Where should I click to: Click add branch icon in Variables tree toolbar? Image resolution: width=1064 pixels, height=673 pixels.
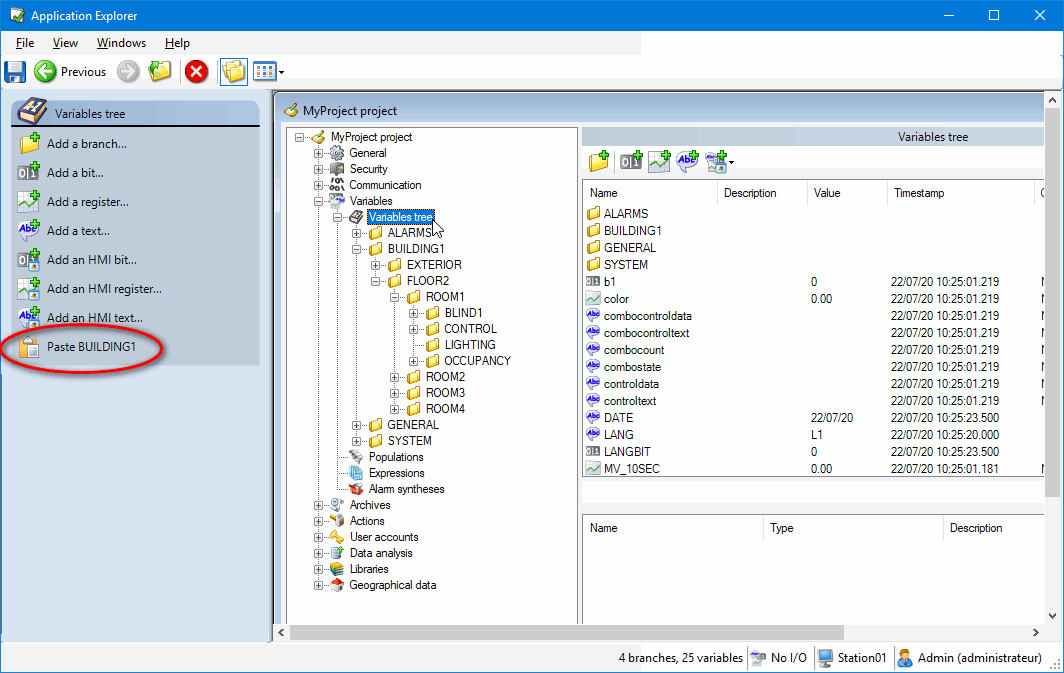[599, 161]
